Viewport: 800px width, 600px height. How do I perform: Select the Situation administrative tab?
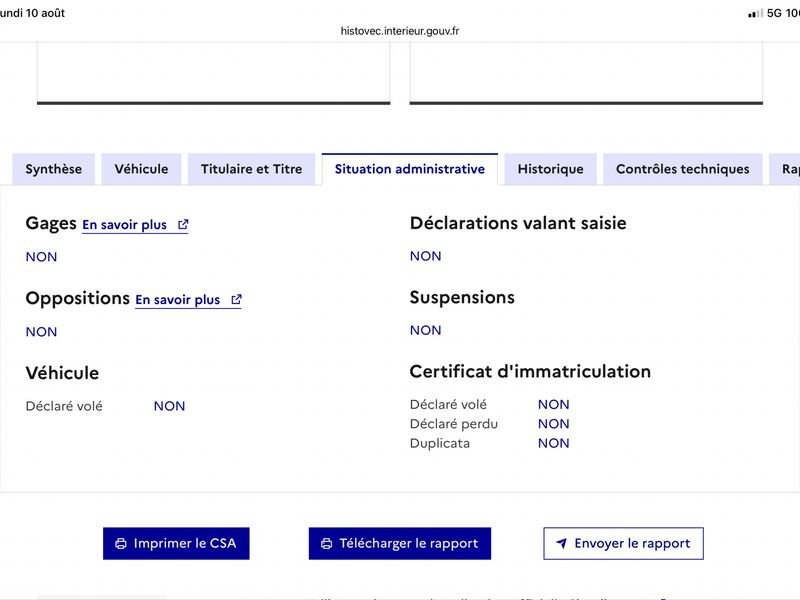[x=410, y=169]
